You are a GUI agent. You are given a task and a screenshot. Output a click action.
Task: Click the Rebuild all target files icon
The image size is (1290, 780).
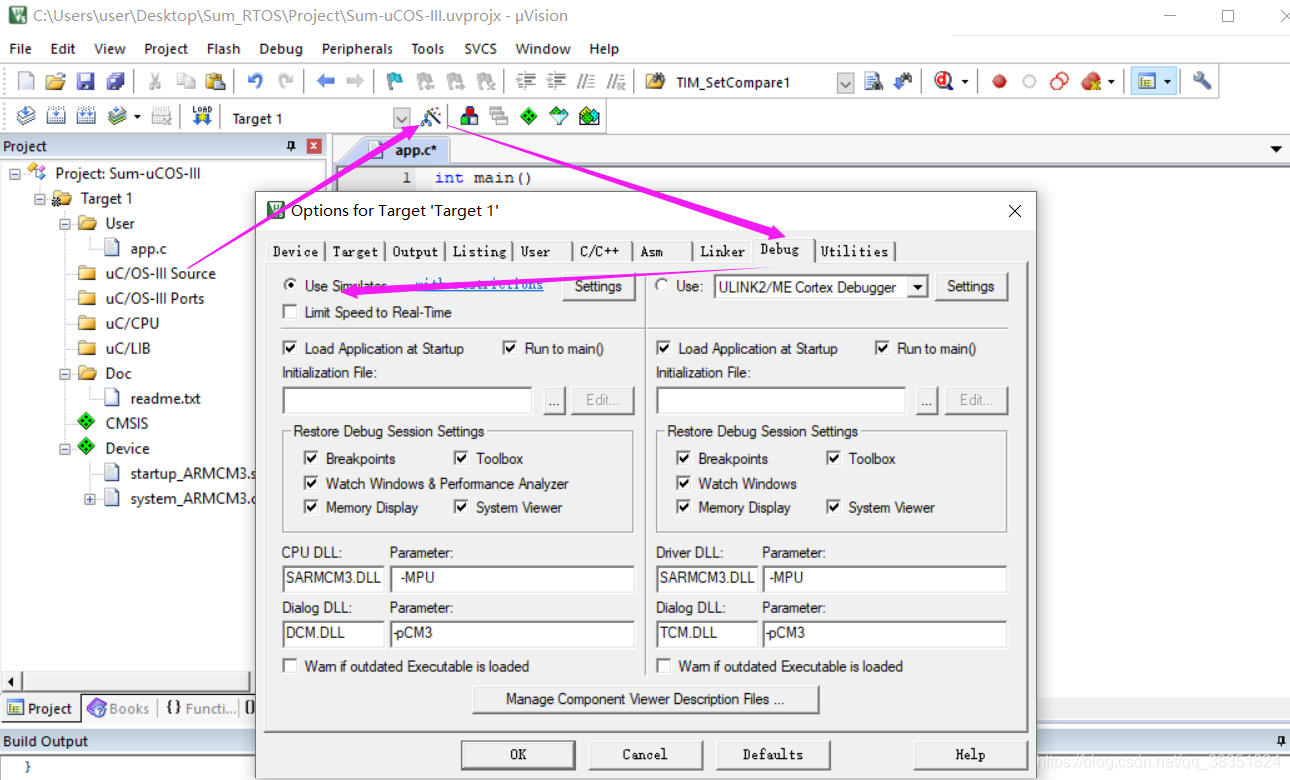click(x=86, y=117)
